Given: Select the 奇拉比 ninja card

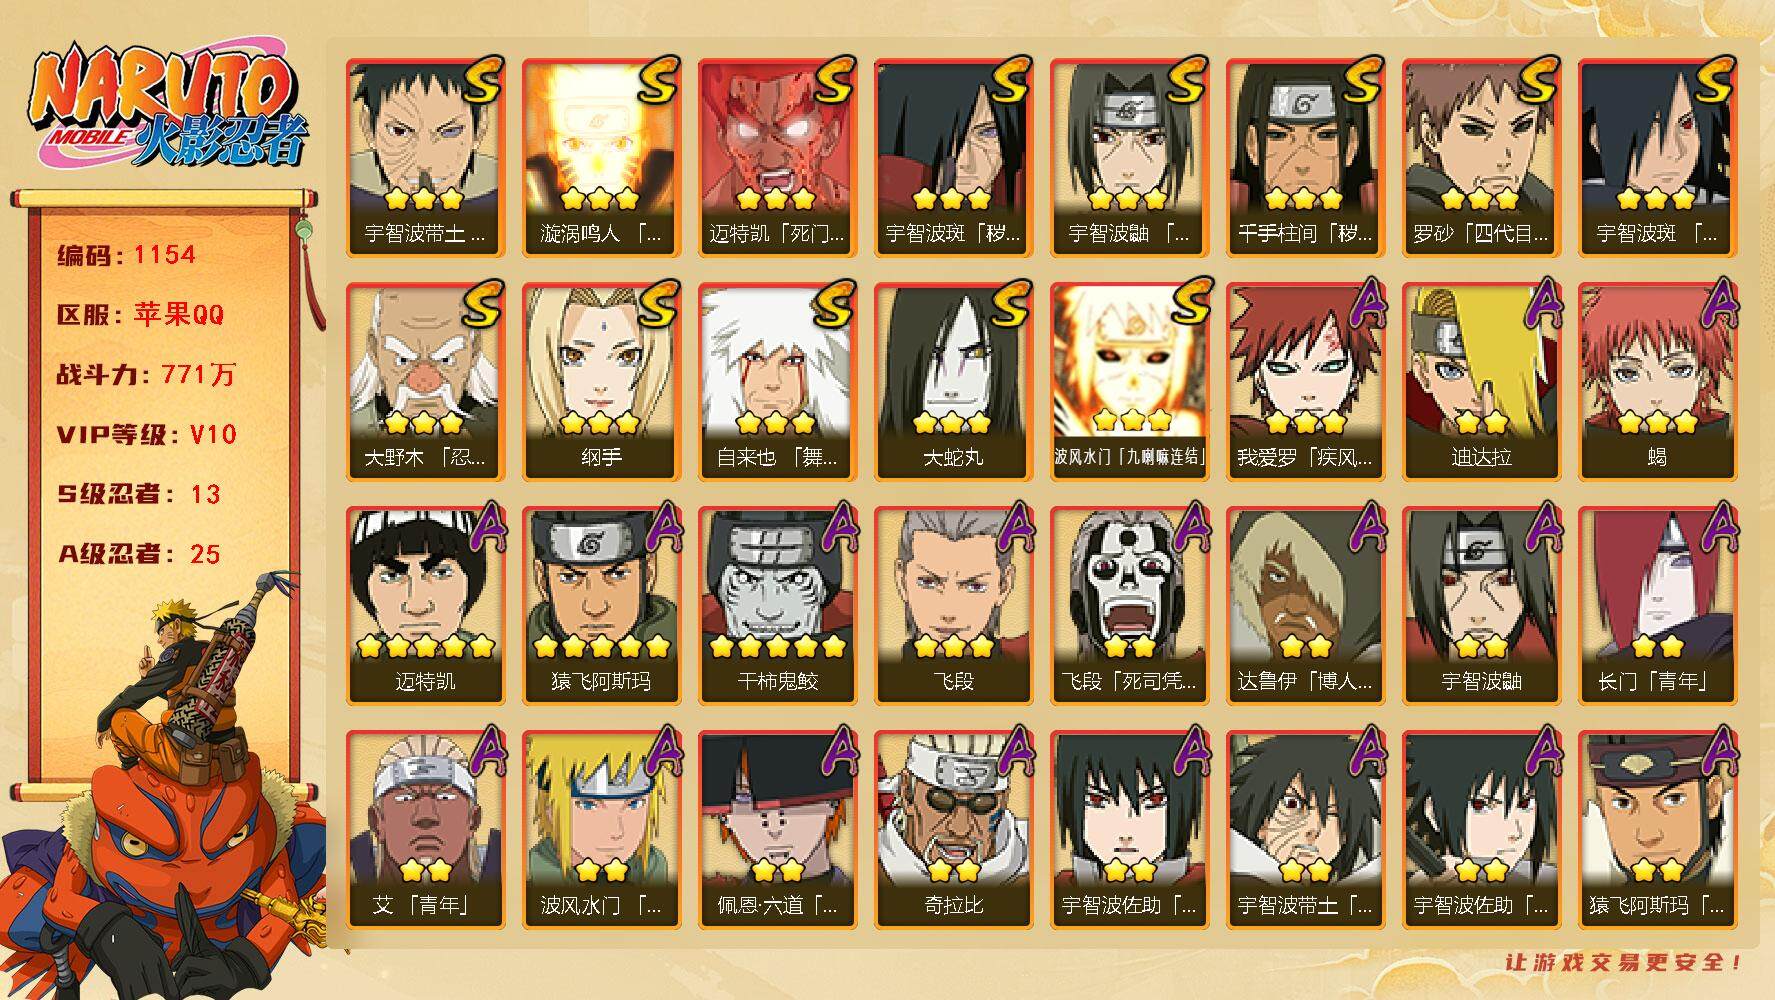Looking at the screenshot, I should (x=953, y=830).
